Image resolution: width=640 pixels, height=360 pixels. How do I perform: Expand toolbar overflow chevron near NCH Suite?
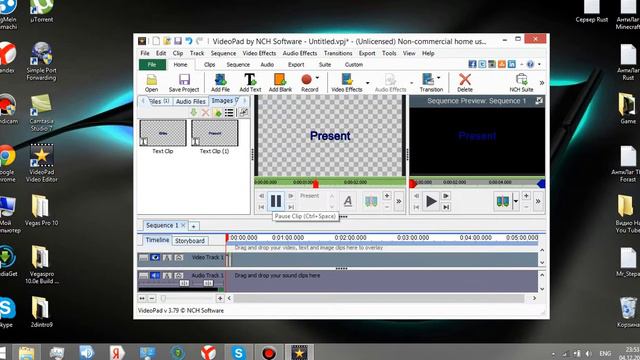pos(542,83)
